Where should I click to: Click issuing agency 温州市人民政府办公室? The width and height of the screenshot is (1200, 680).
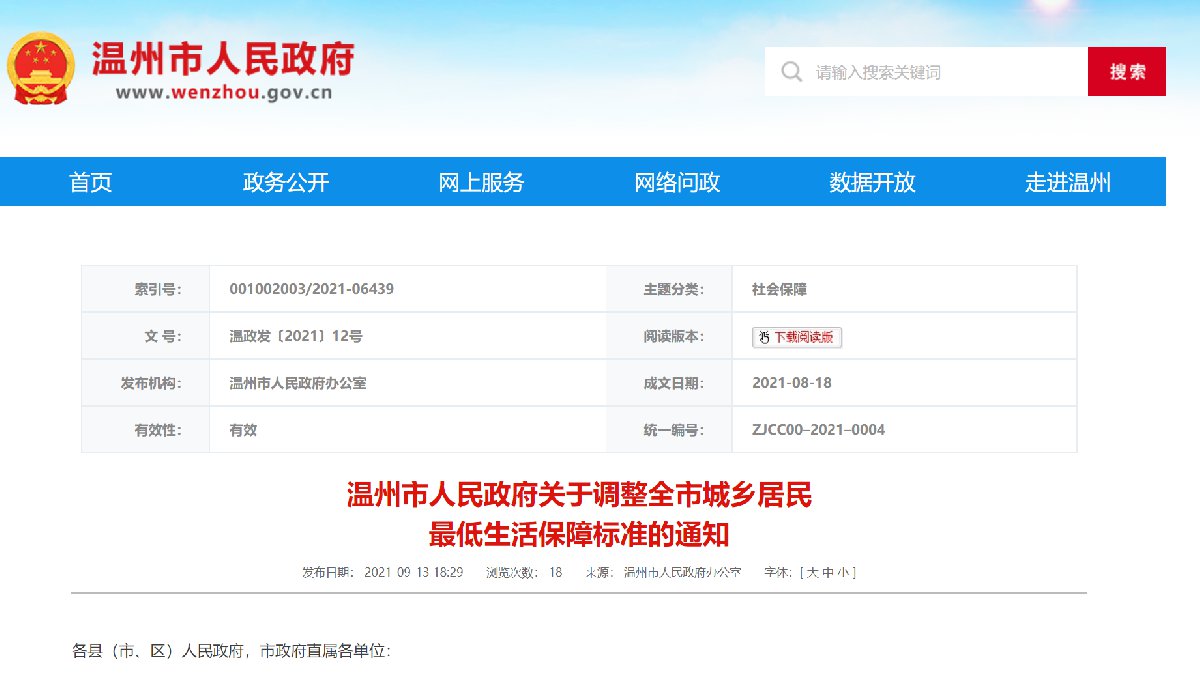point(298,383)
